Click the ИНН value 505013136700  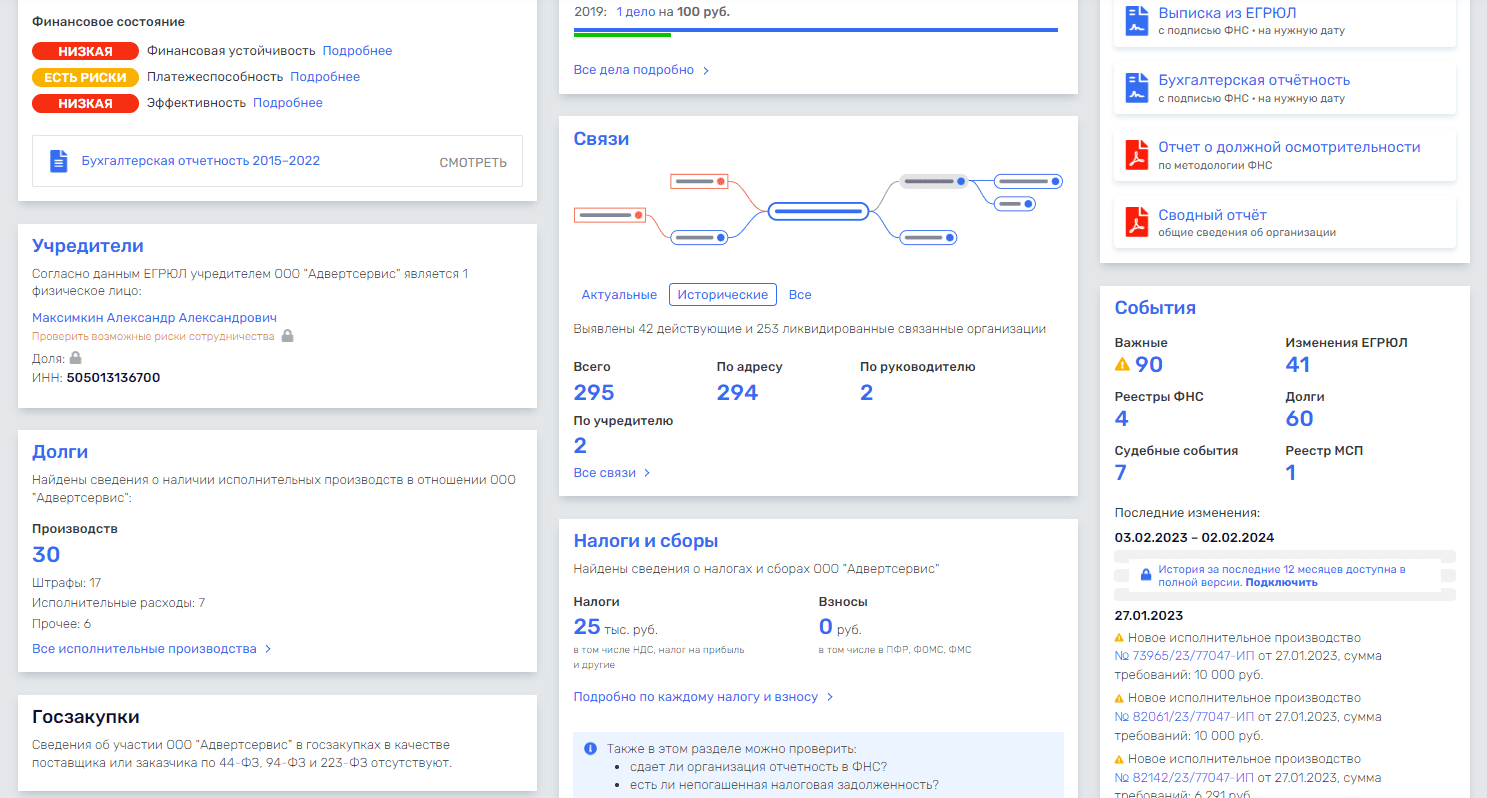pos(113,378)
